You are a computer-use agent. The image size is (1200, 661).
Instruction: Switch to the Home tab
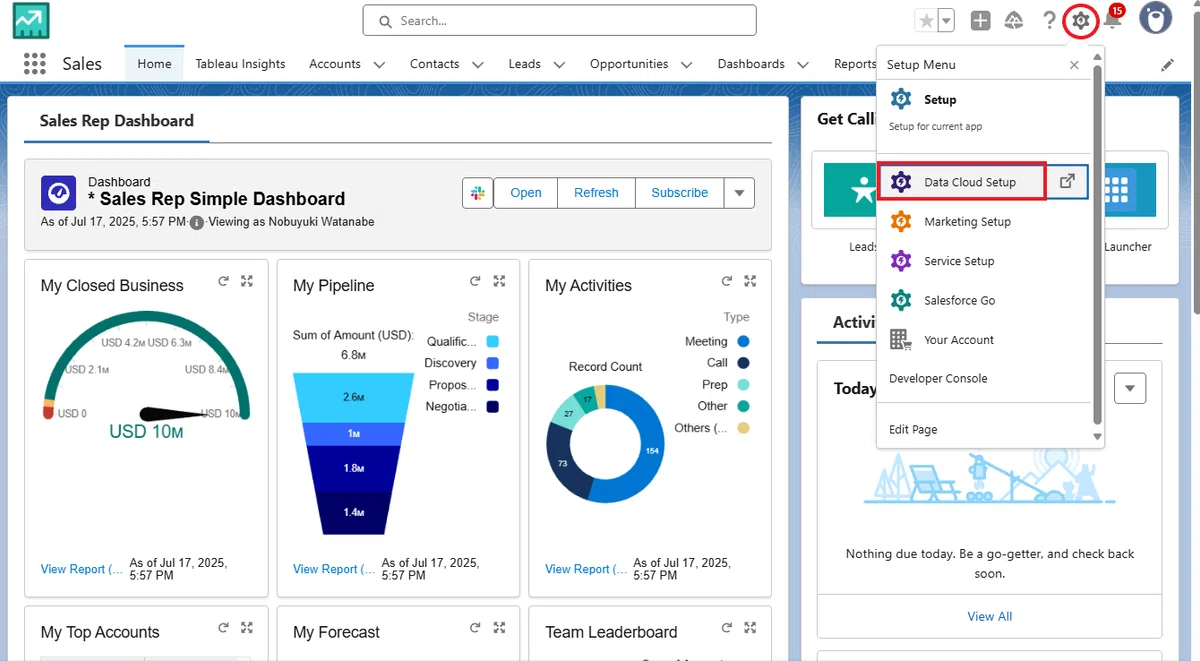click(x=155, y=64)
